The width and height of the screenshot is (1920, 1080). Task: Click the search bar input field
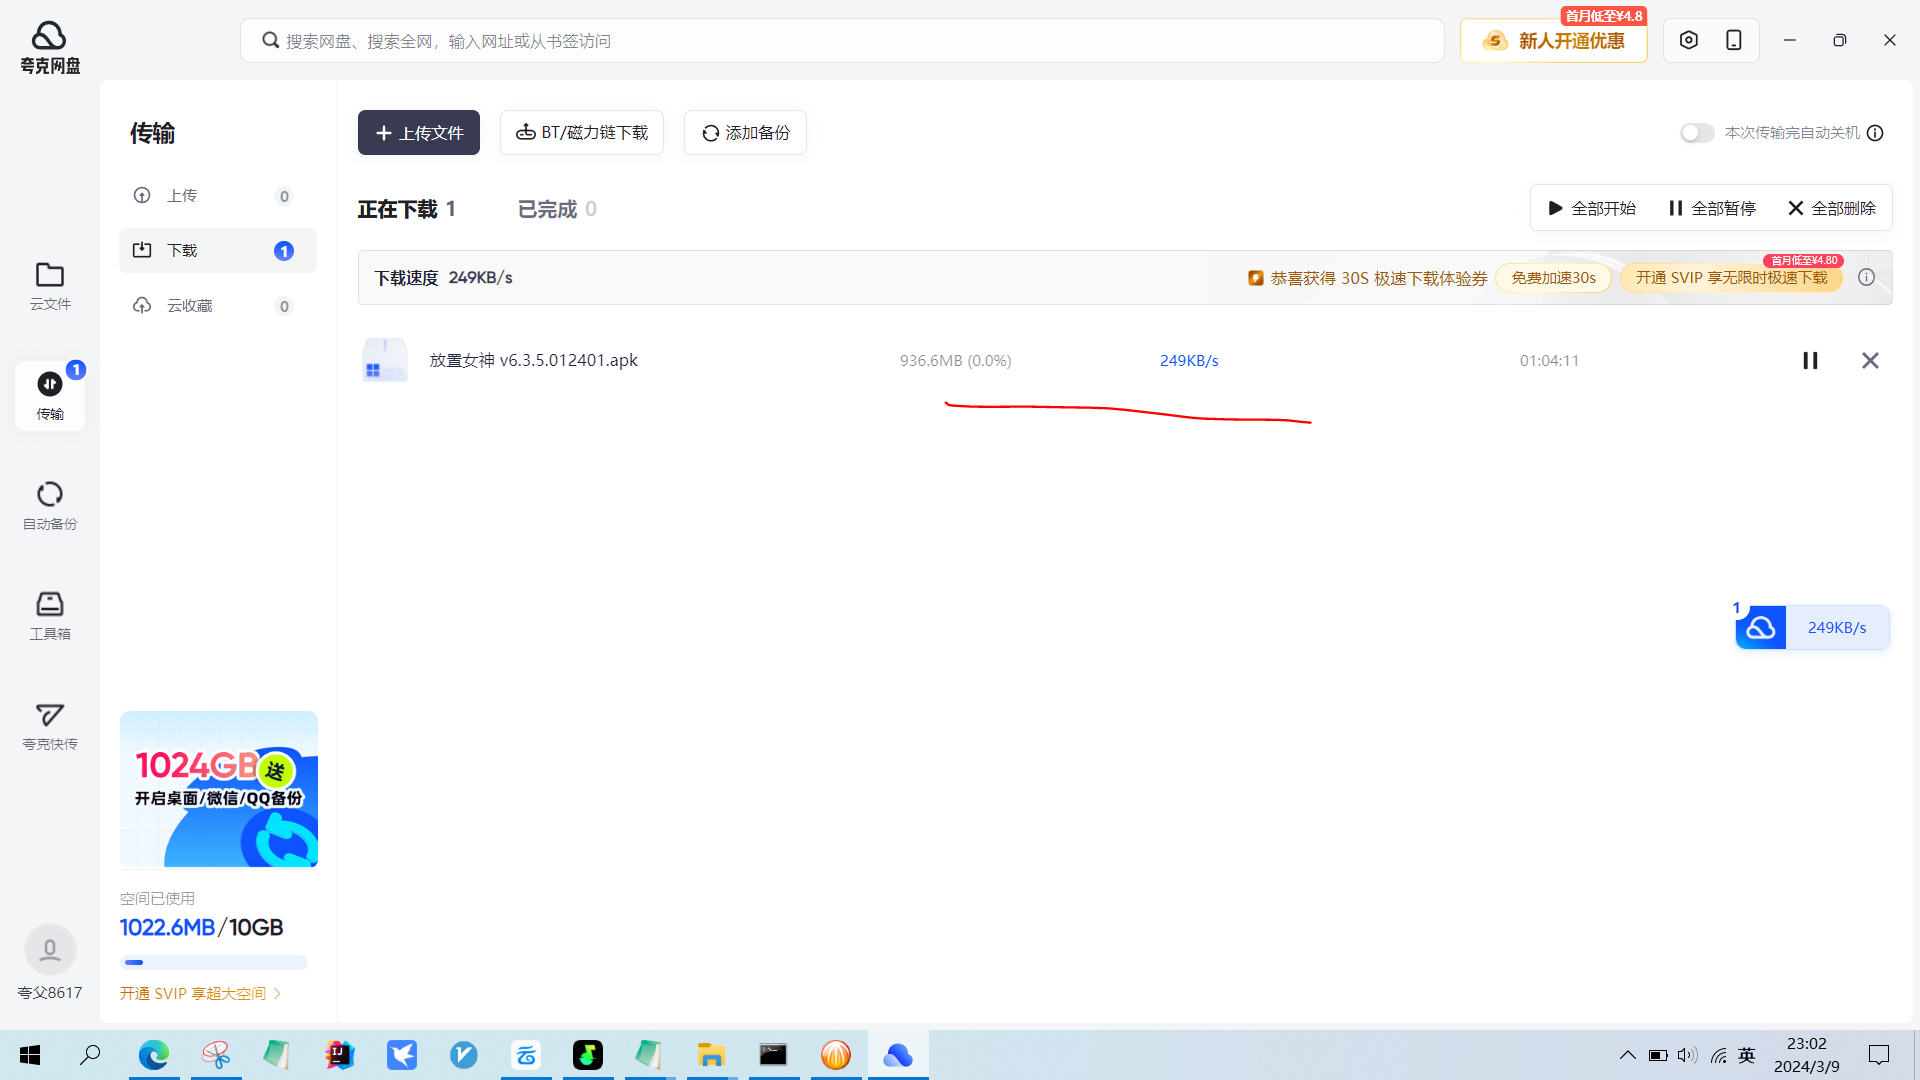[x=842, y=41]
